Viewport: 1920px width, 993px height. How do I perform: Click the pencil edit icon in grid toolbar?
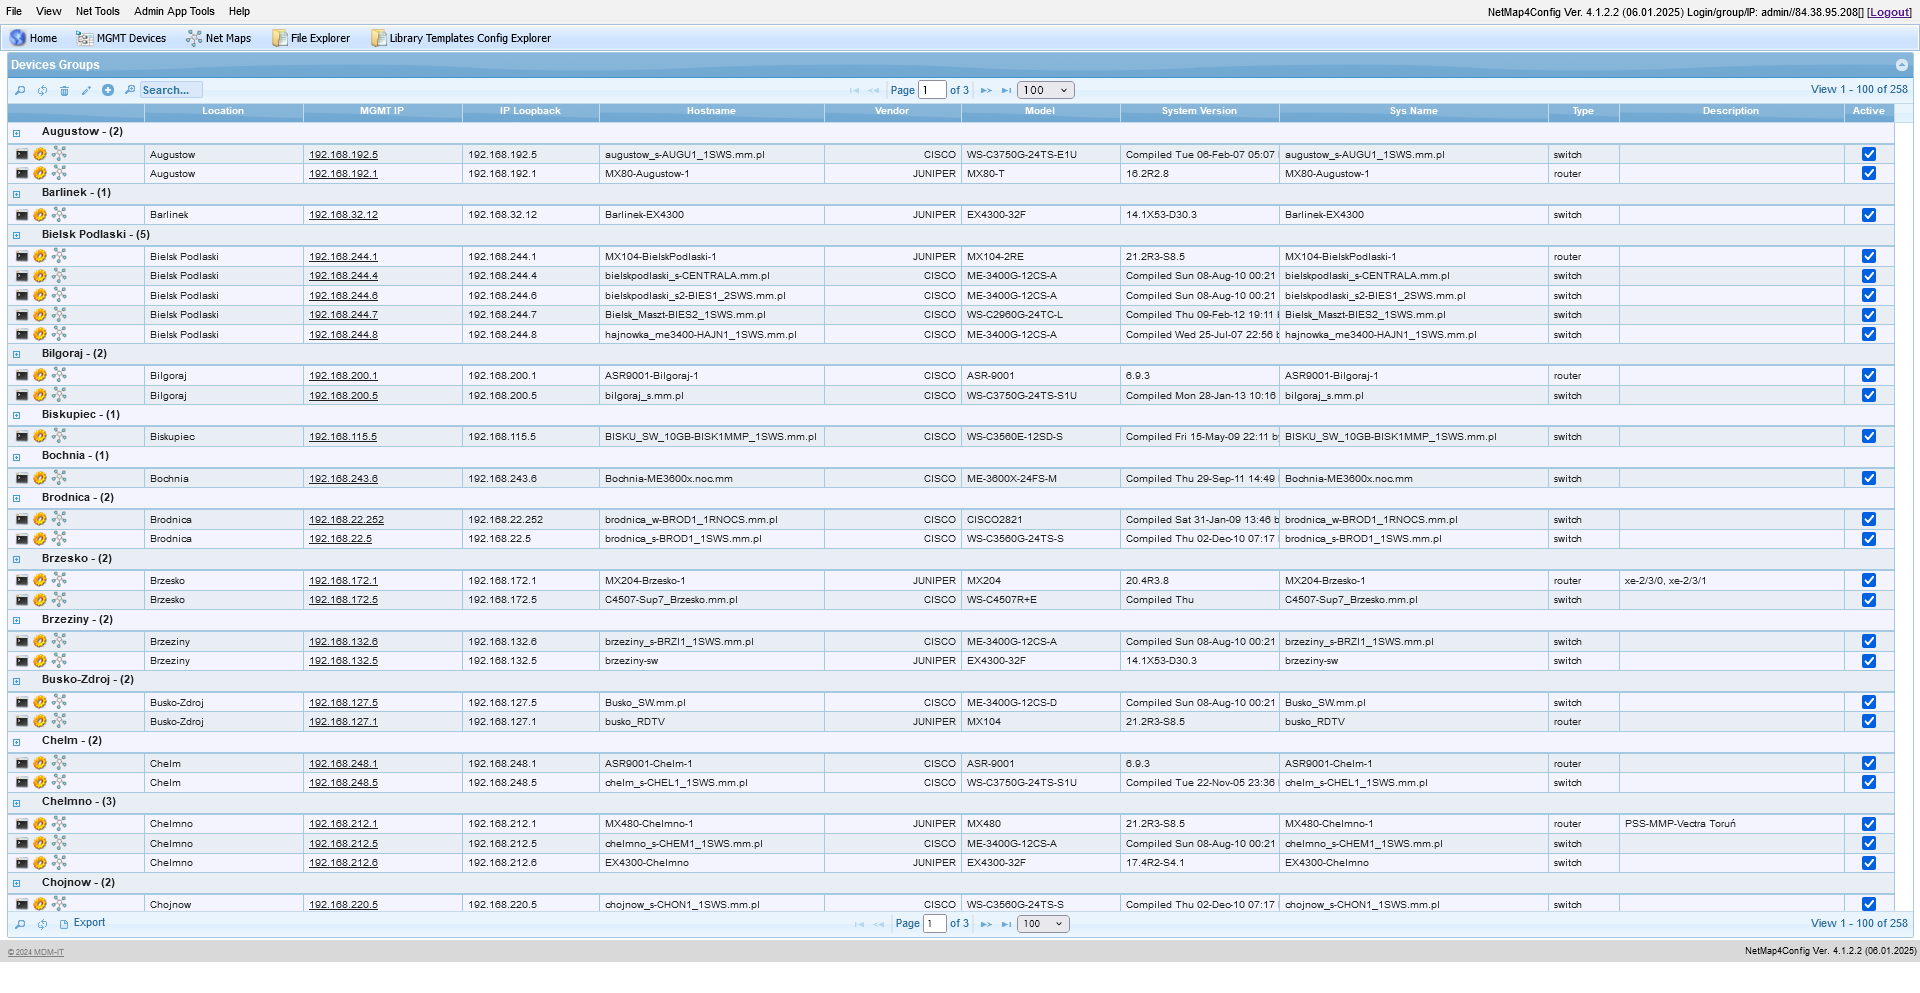point(86,90)
